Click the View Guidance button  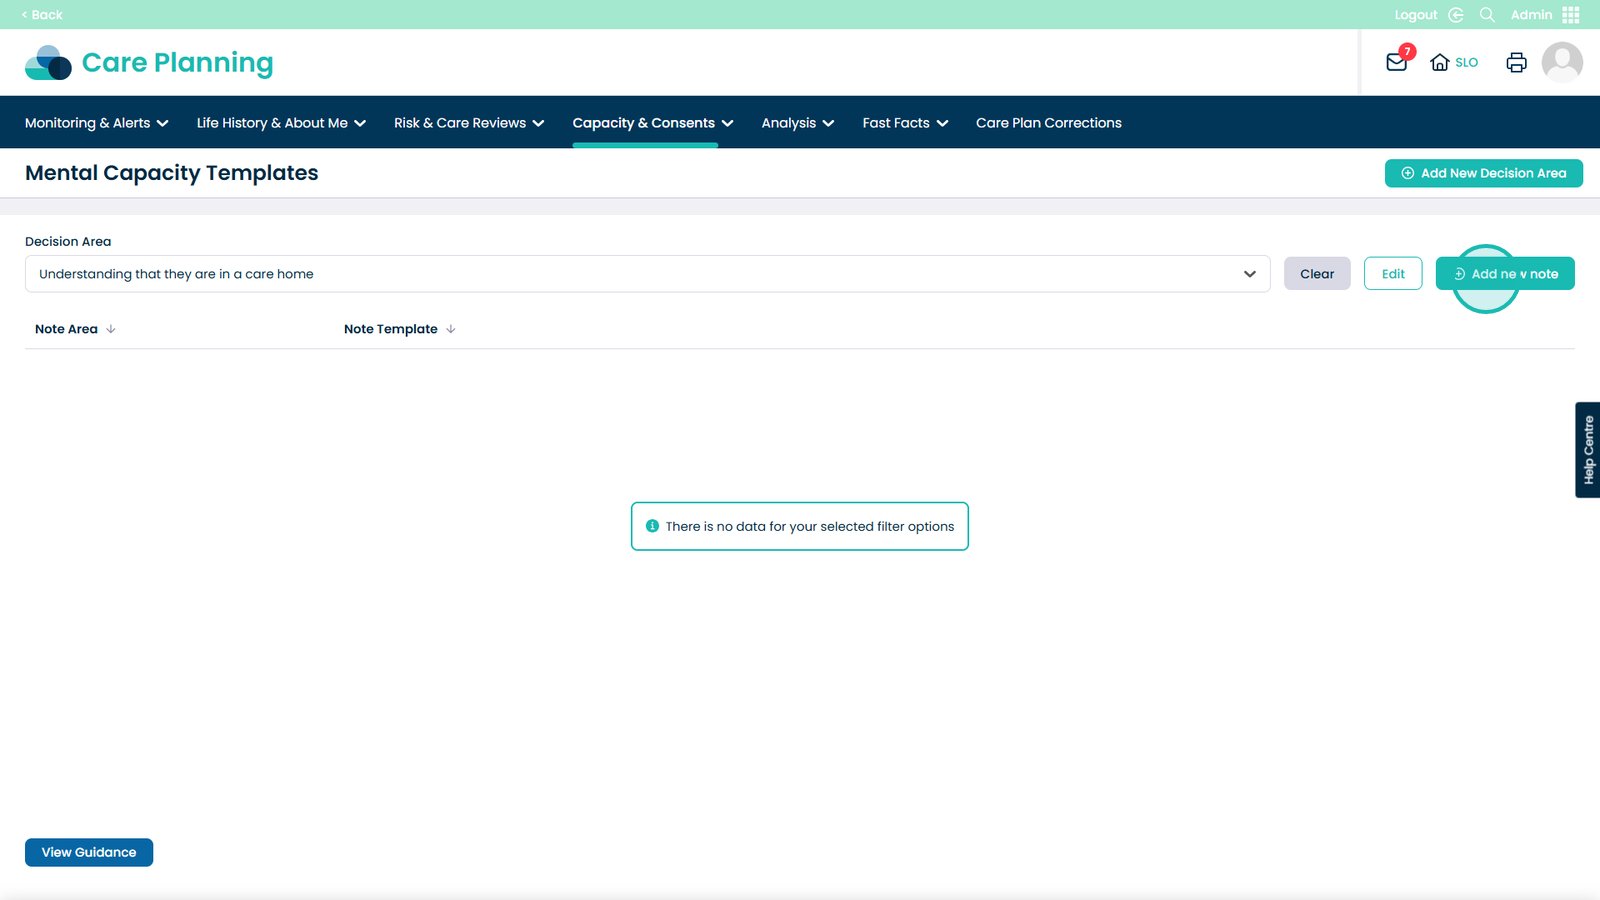click(89, 852)
